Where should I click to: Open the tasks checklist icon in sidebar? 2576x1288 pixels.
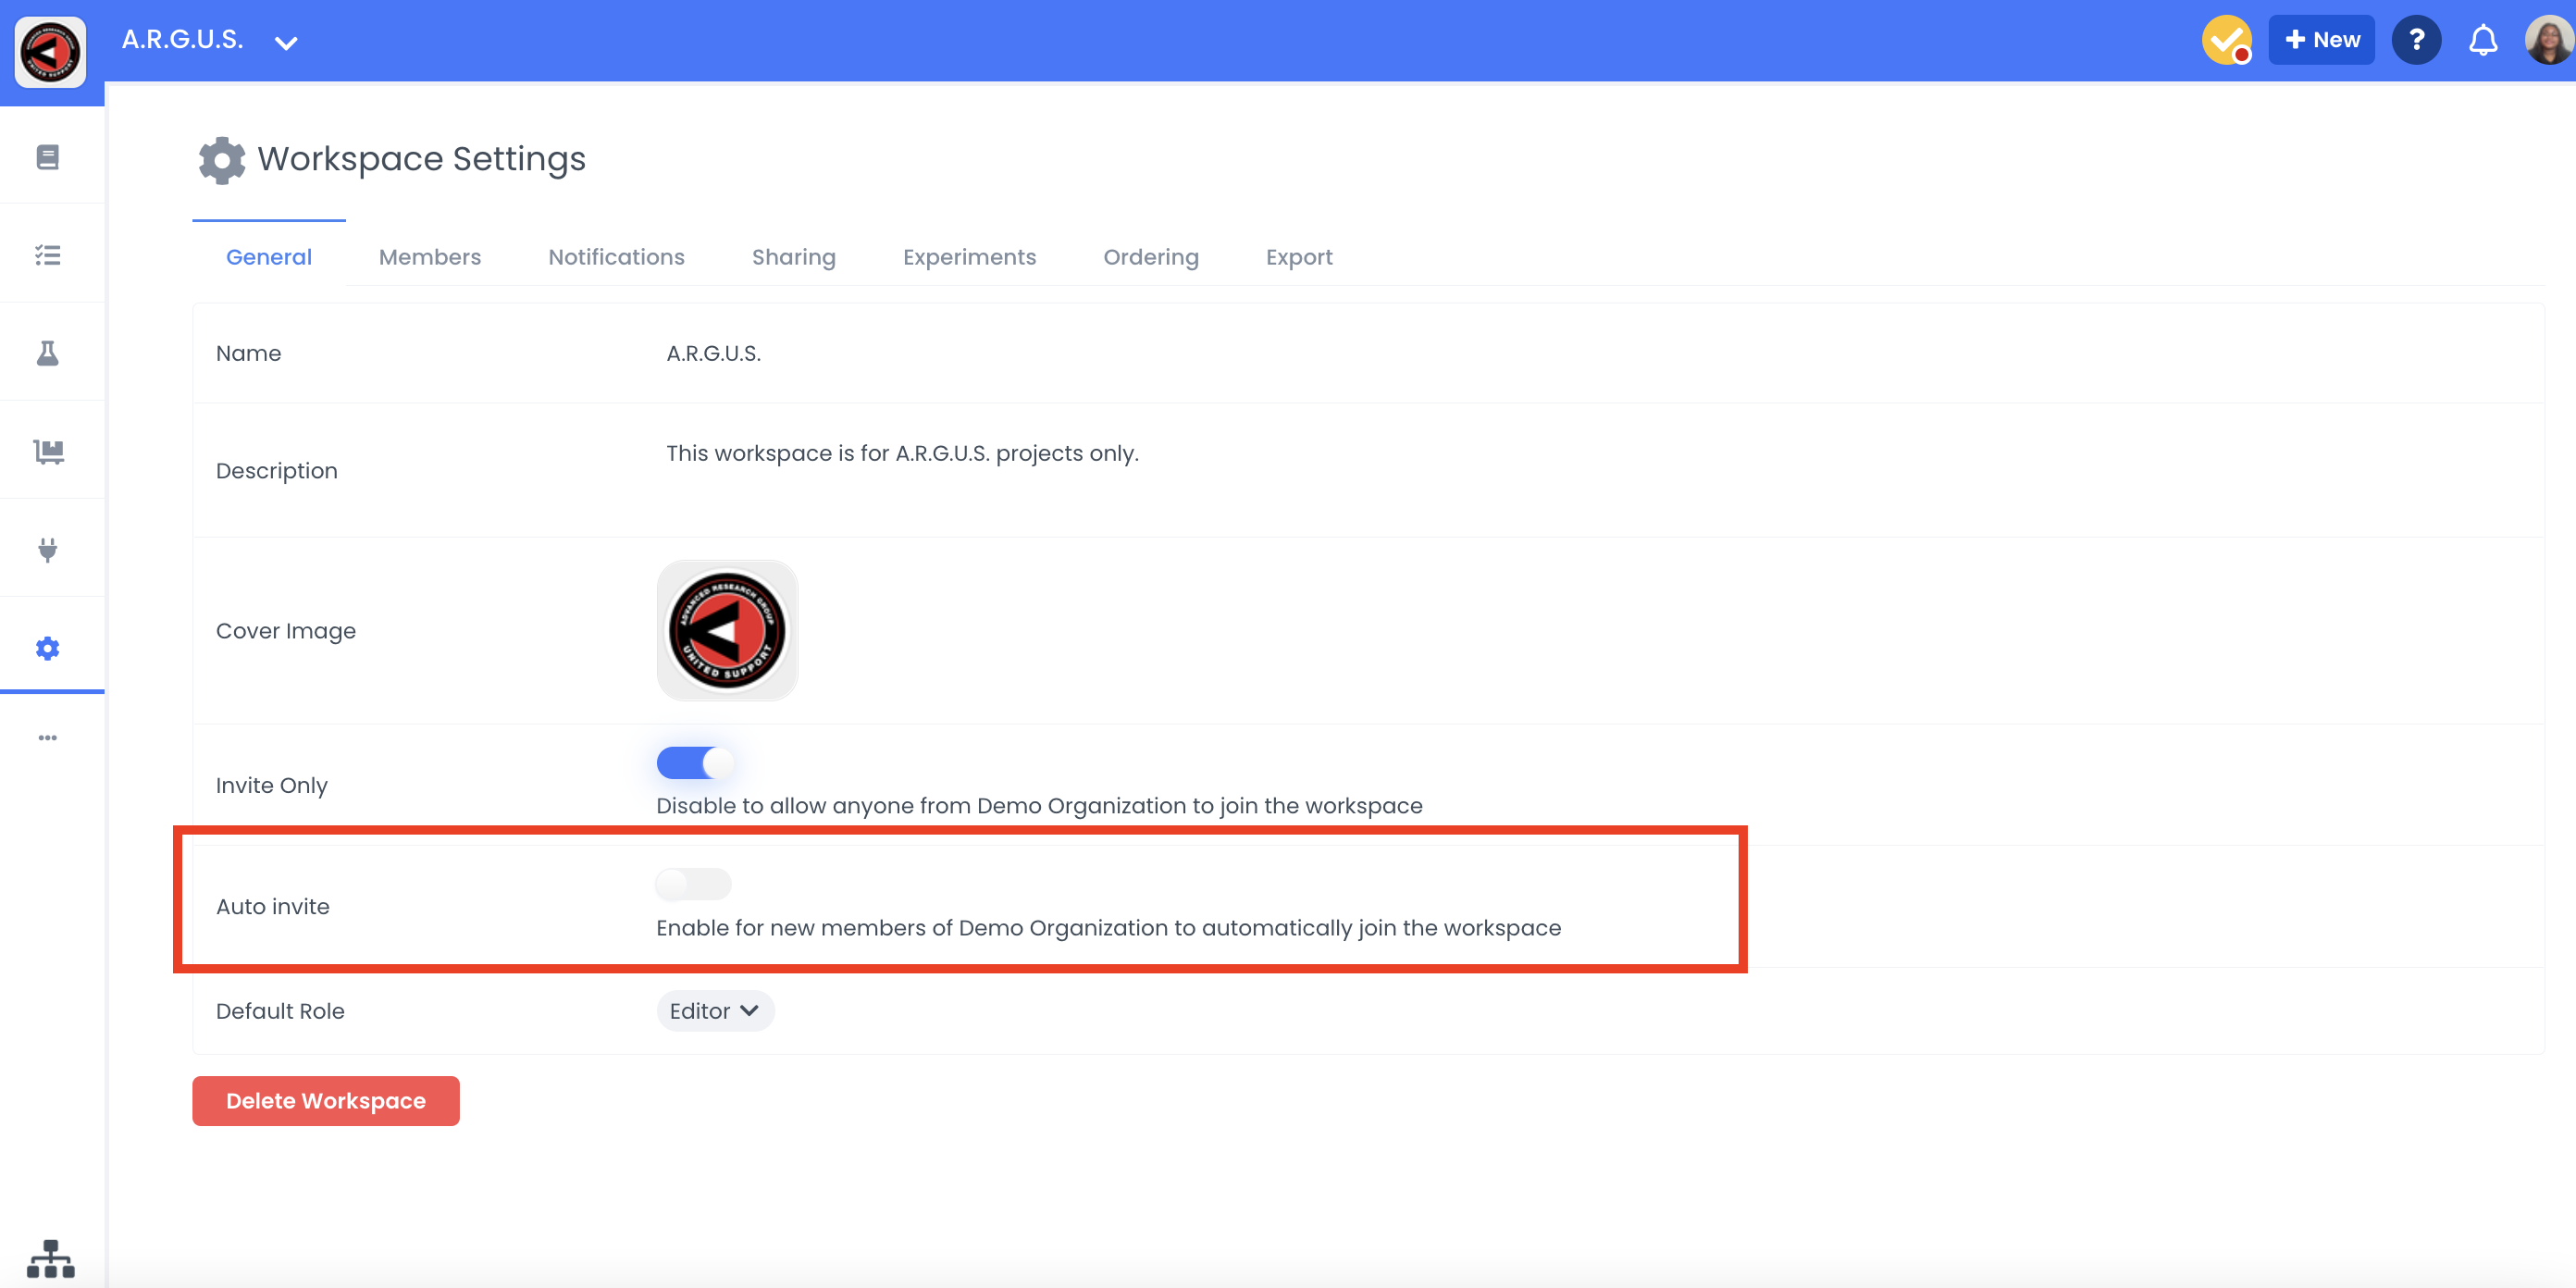pyautogui.click(x=47, y=255)
